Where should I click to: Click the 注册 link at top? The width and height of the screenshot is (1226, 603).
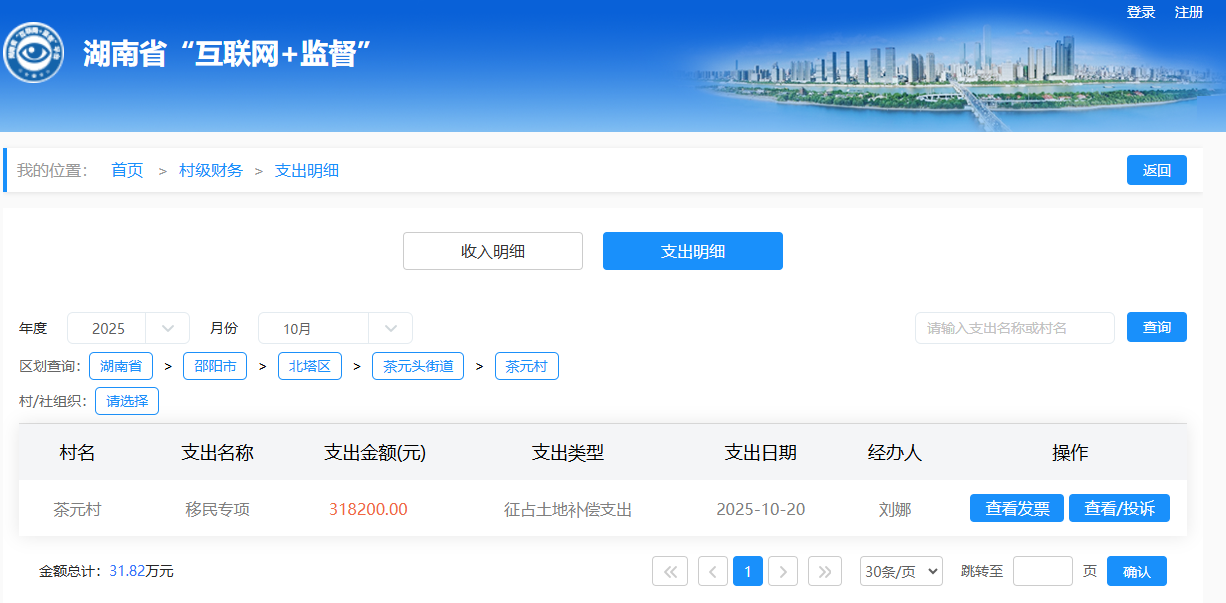(x=1189, y=12)
